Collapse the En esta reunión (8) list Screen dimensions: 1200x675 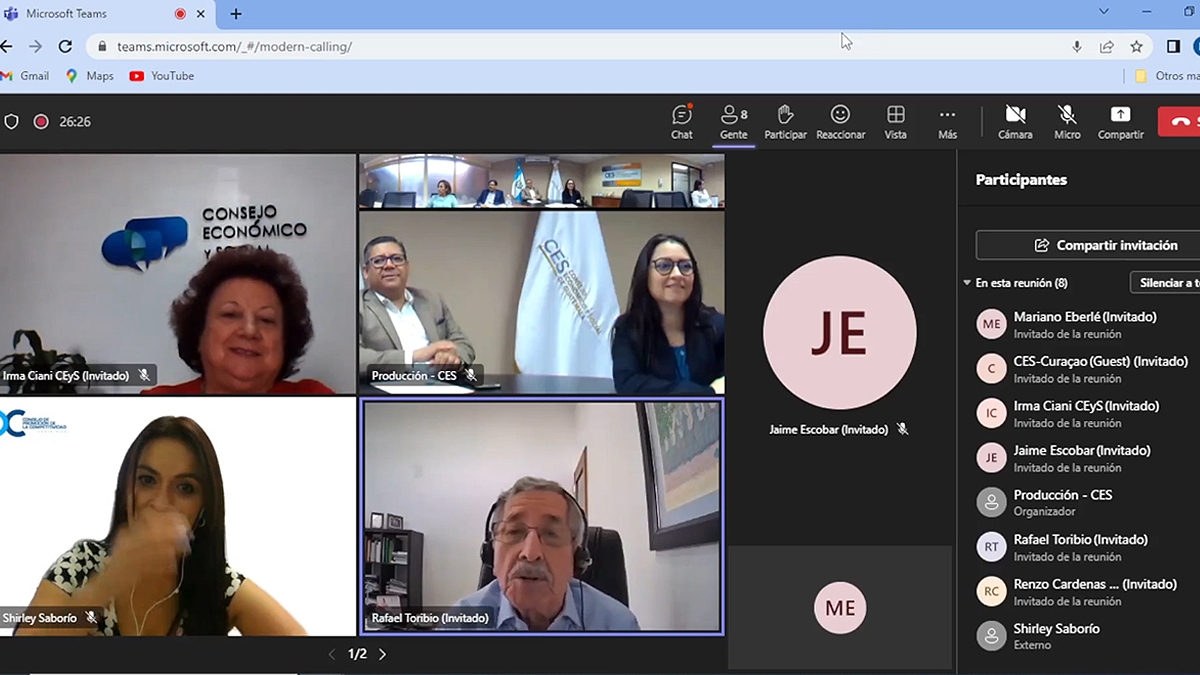point(967,283)
